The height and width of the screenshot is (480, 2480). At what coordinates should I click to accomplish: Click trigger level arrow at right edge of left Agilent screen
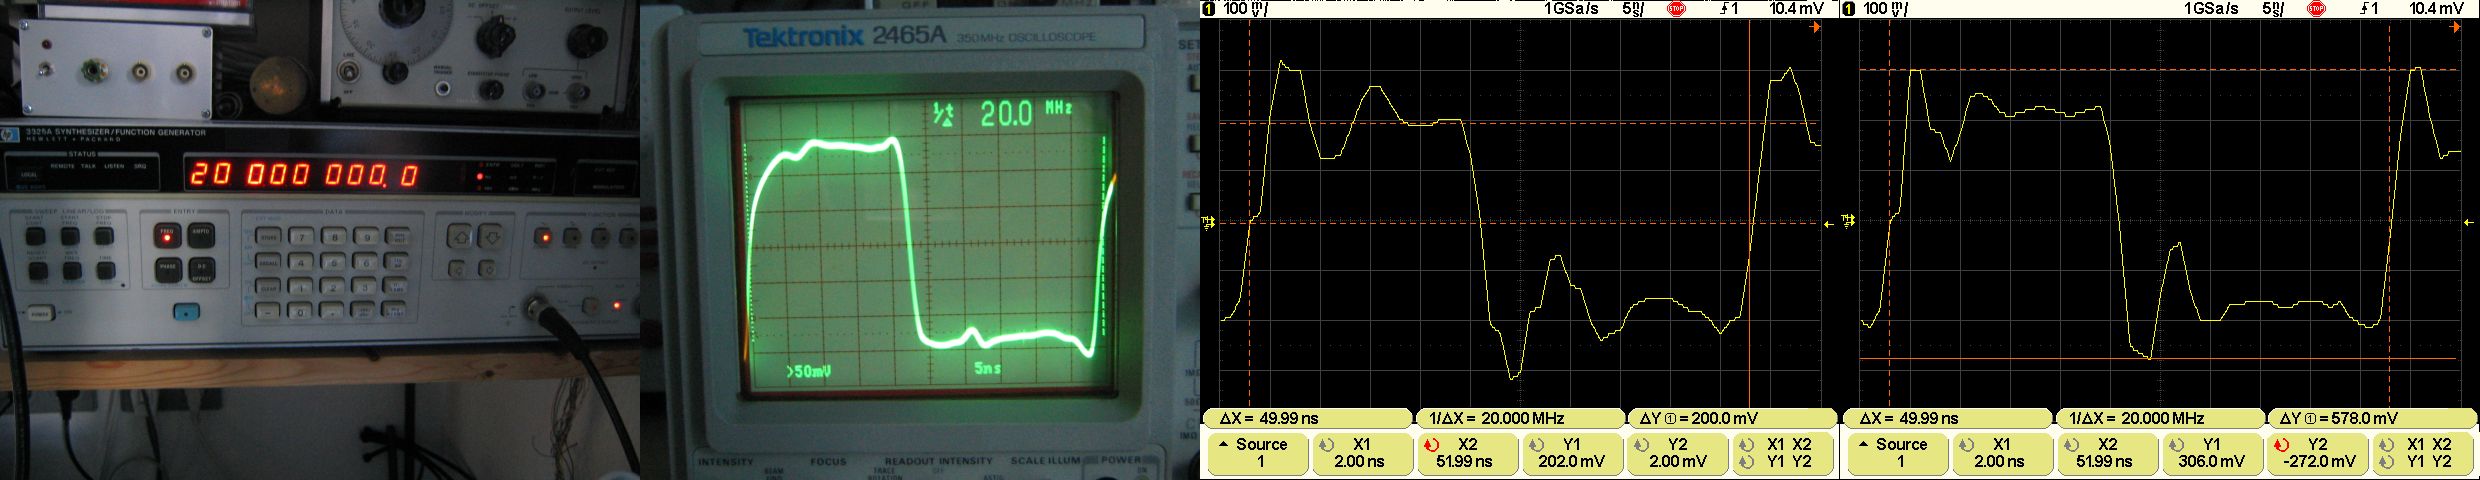1829,224
